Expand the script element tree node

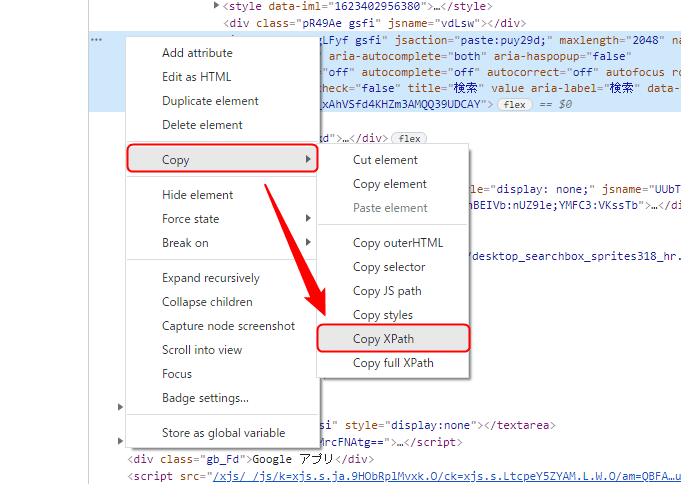click(x=120, y=441)
